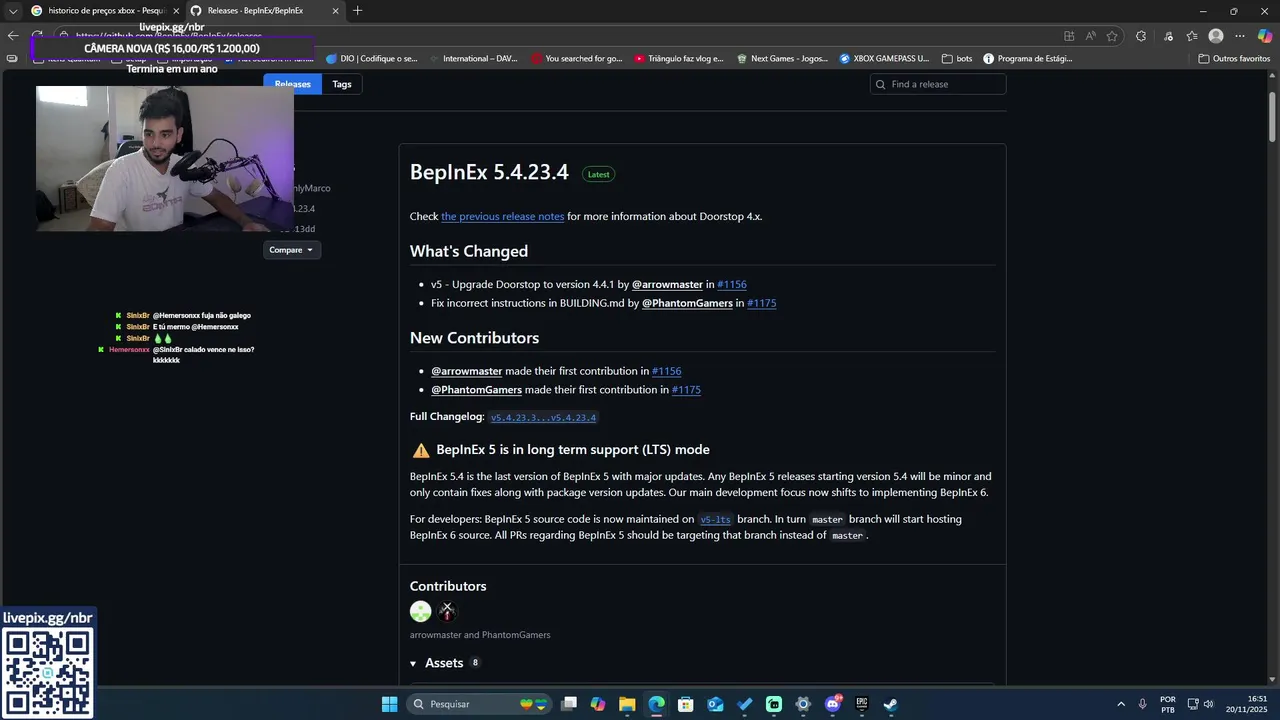This screenshot has width=1280, height=720.
Task: Click the Windows taskbar Pesquisar search box
Action: (479, 704)
